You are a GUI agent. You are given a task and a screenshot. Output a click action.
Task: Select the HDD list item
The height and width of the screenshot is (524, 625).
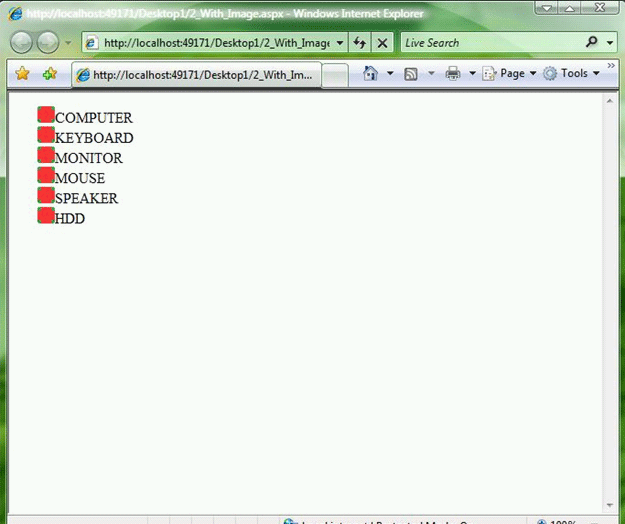click(x=70, y=219)
